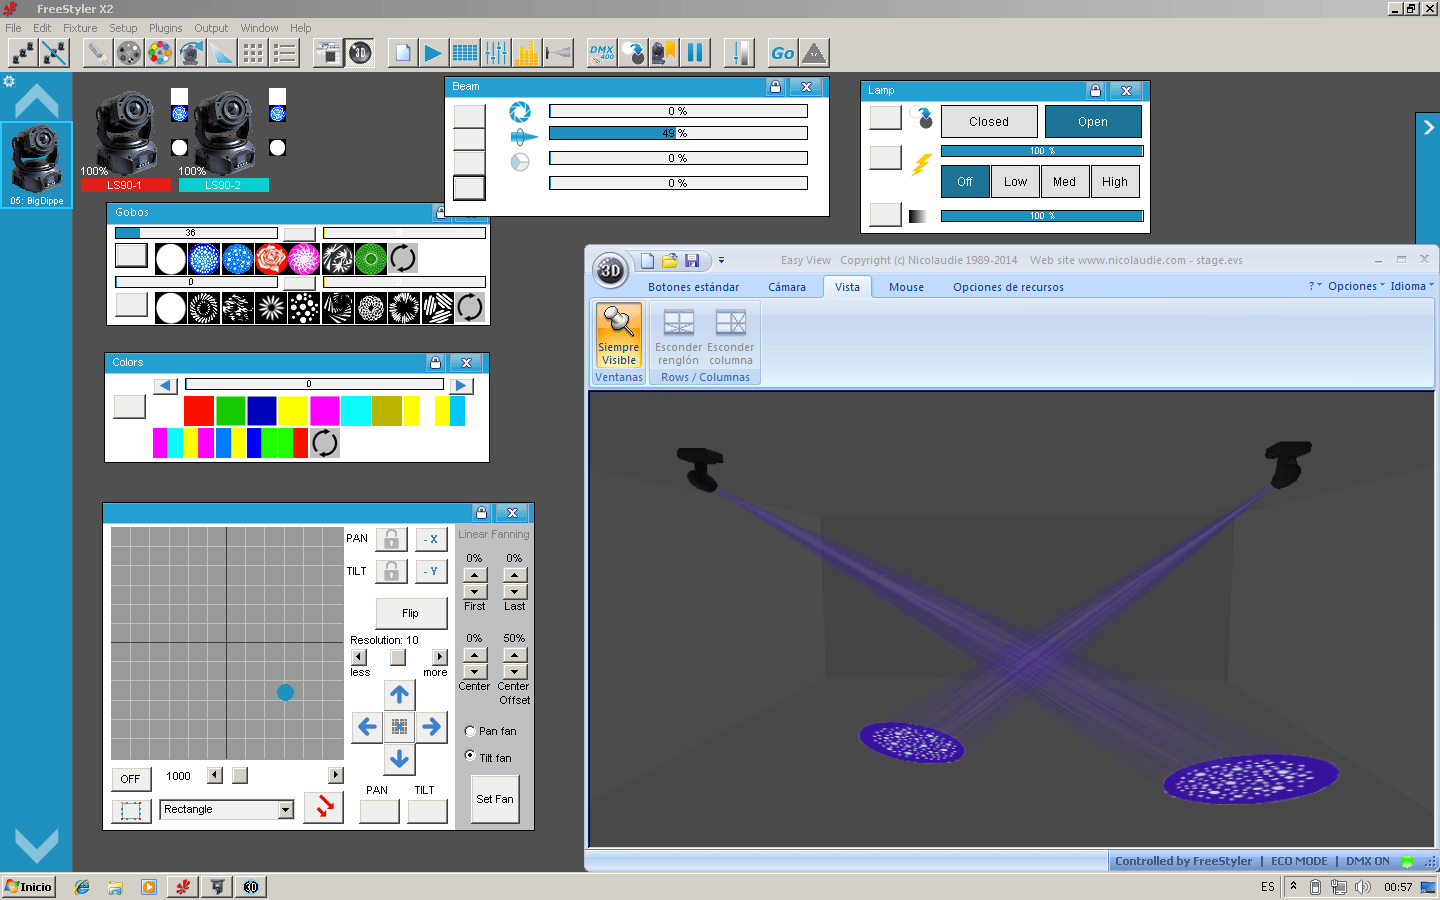Toggle the 3D visualizer toolbar button
Viewport: 1440px width, 900px height.
pos(360,53)
